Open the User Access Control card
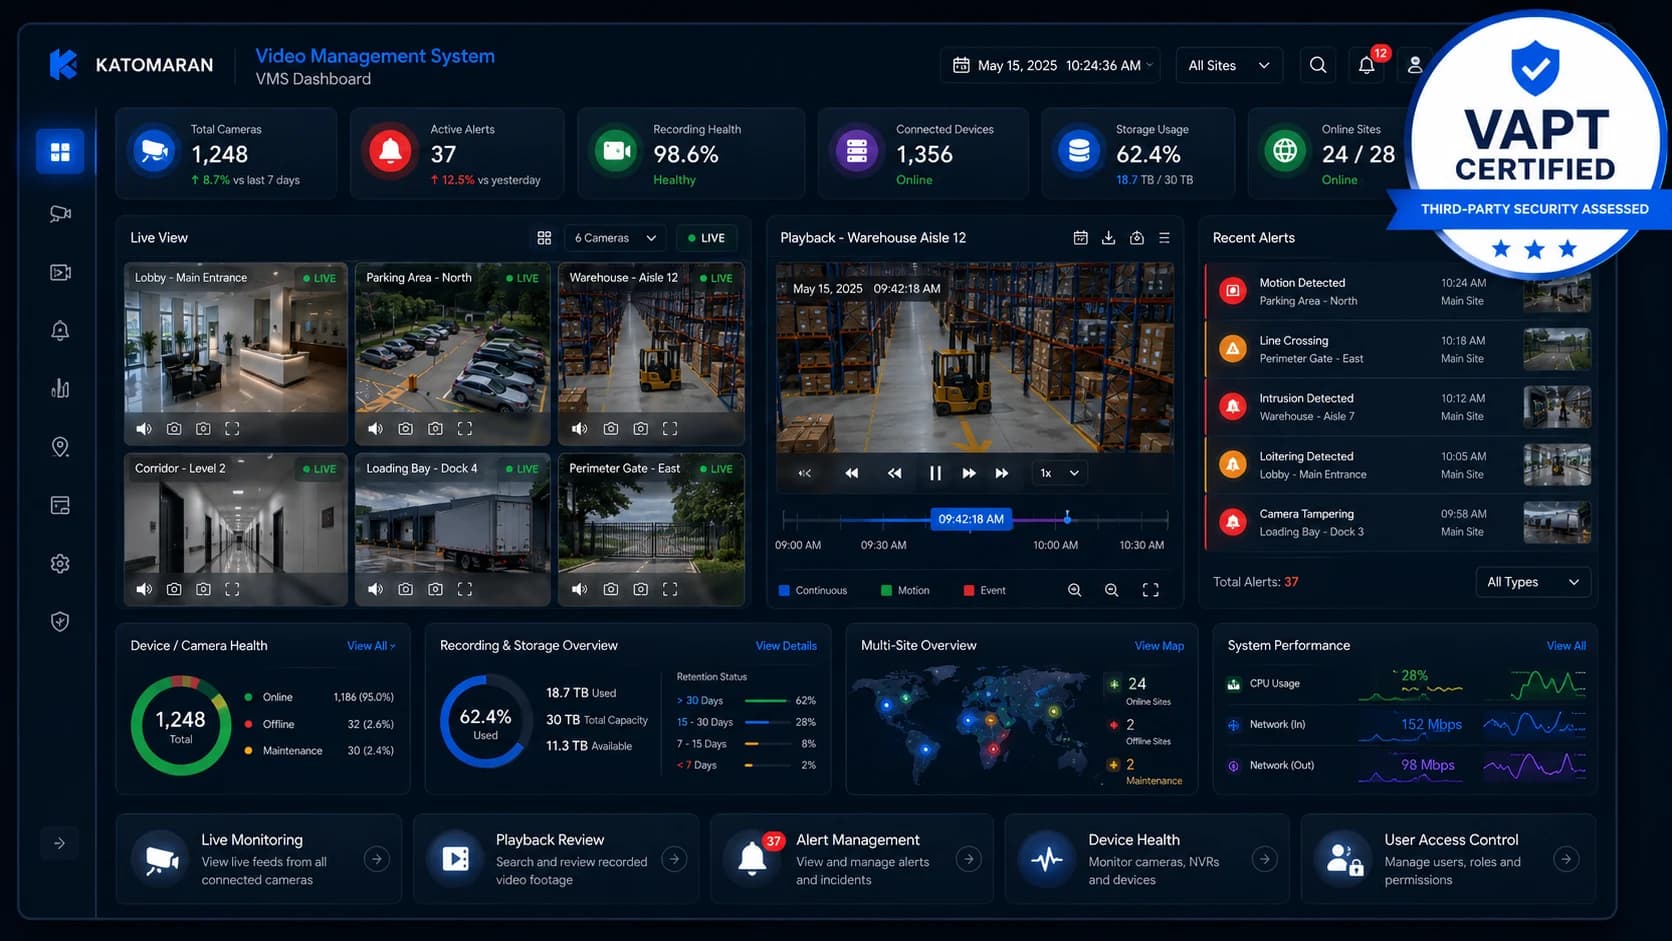Viewport: 1672px width, 941px height. pyautogui.click(x=1448, y=859)
